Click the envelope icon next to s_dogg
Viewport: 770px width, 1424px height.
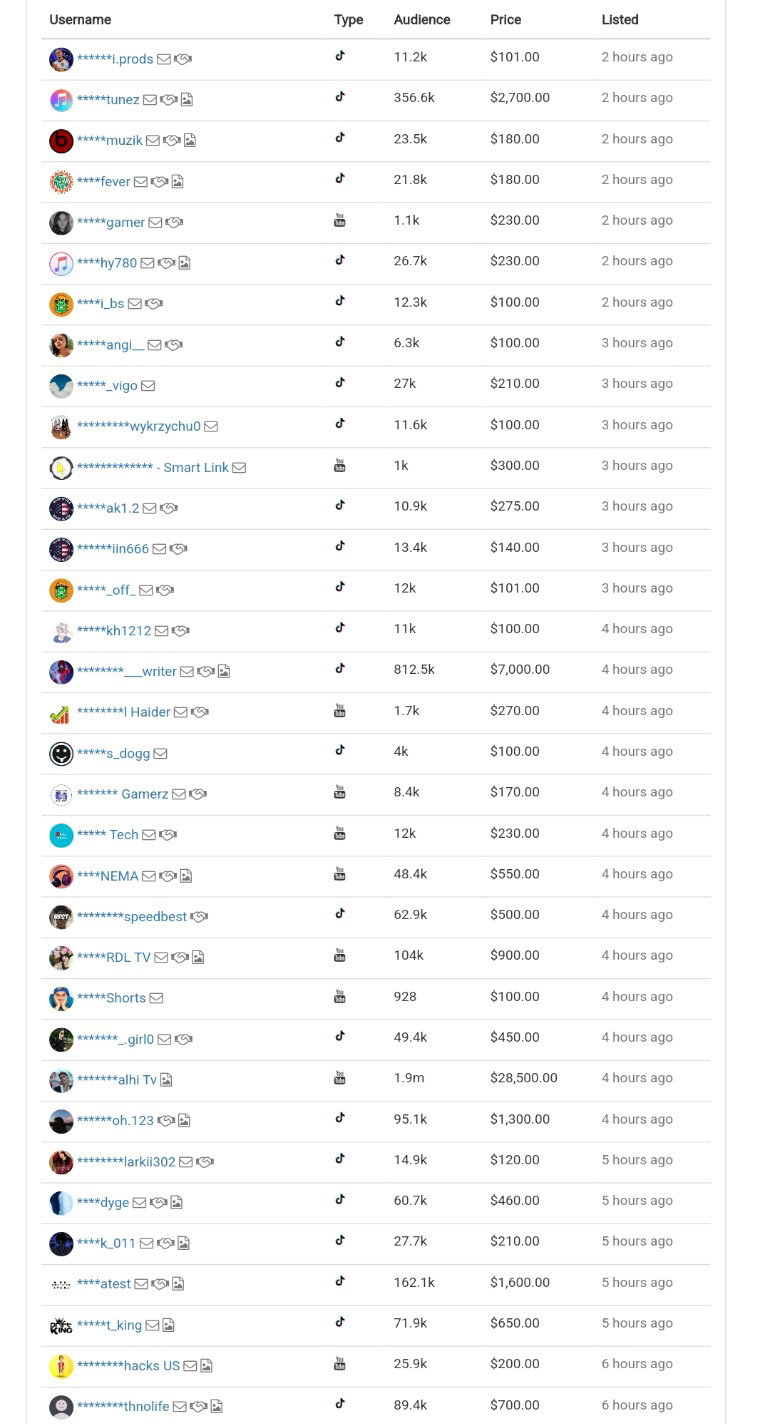coord(160,753)
